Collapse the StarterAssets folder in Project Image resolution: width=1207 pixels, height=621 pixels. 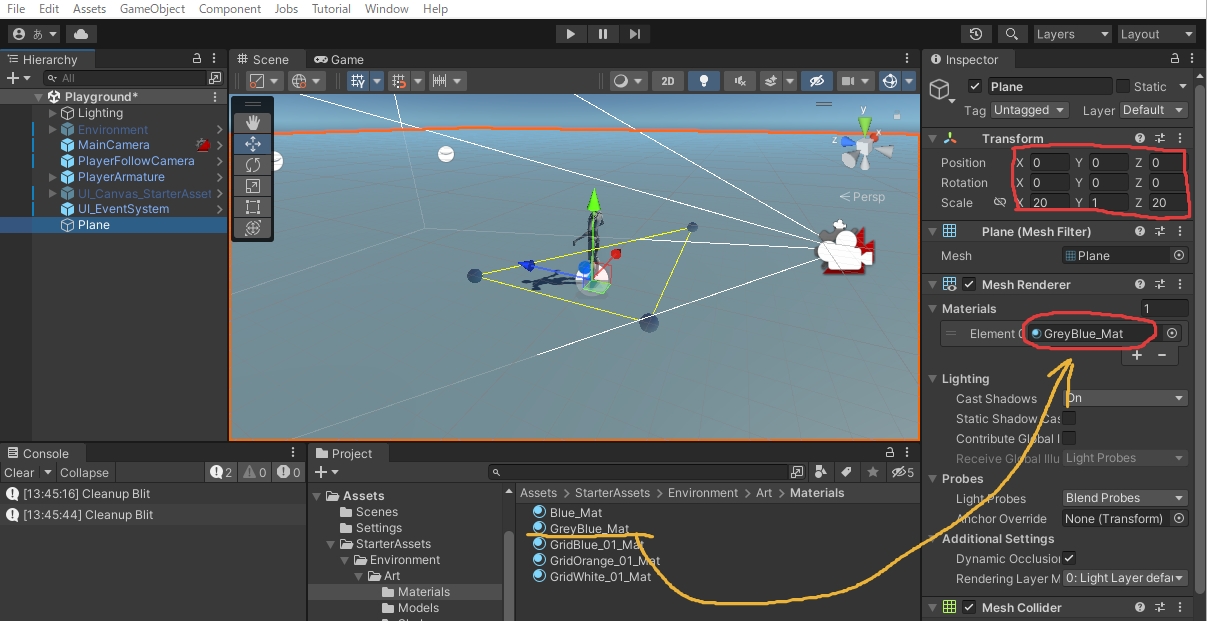(331, 543)
